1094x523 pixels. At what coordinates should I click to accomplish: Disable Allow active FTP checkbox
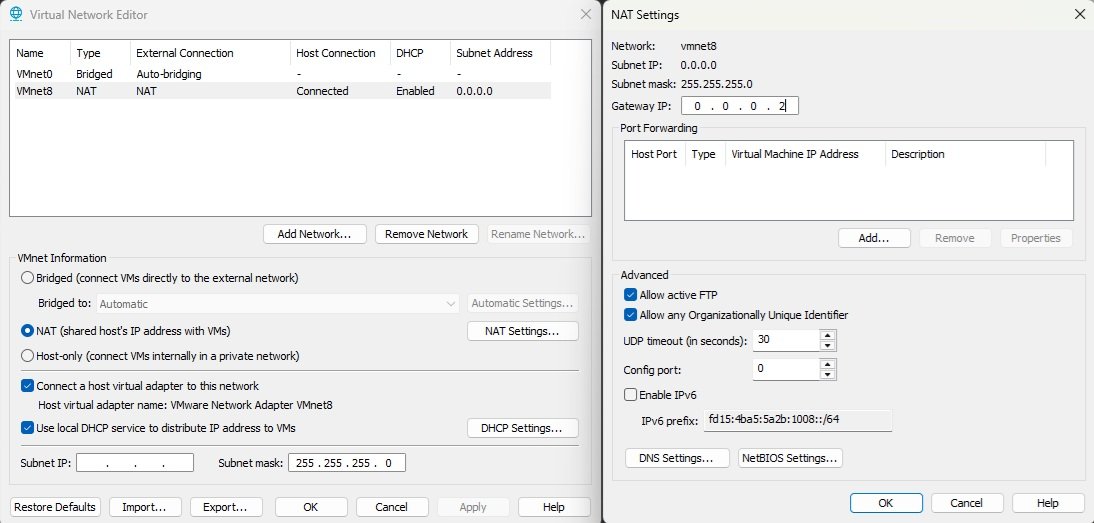pyautogui.click(x=630, y=295)
